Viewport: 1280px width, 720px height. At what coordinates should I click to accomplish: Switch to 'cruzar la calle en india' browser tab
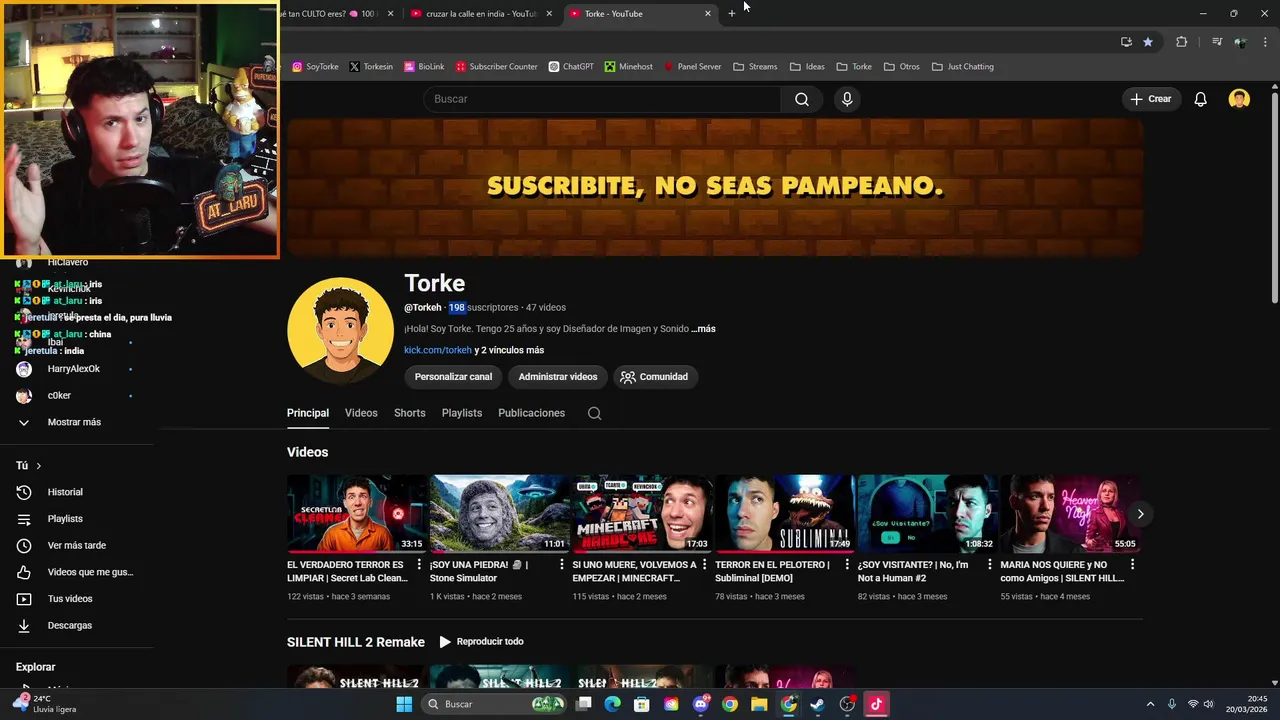coord(482,14)
